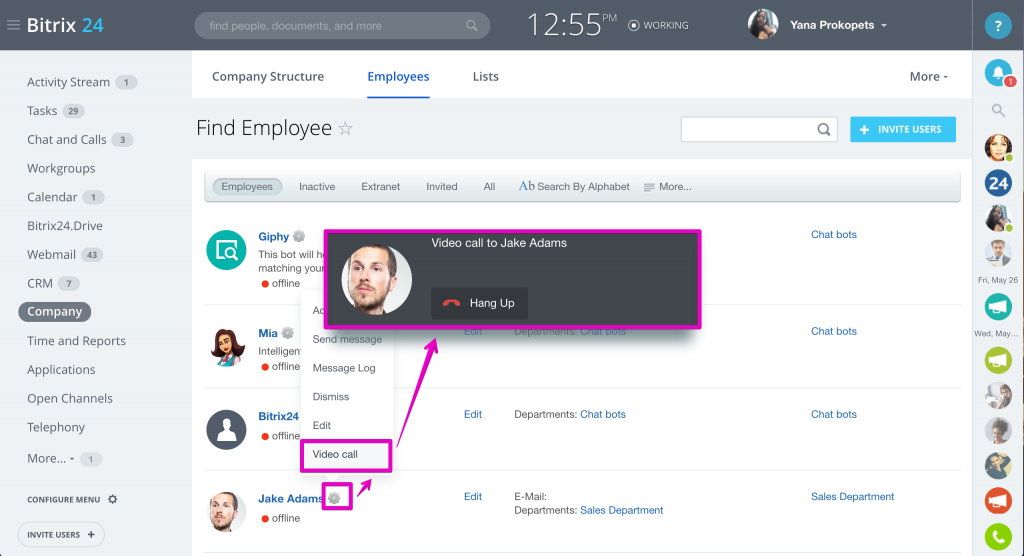Switch to the Lists tab
The width and height of the screenshot is (1024, 556).
[485, 76]
